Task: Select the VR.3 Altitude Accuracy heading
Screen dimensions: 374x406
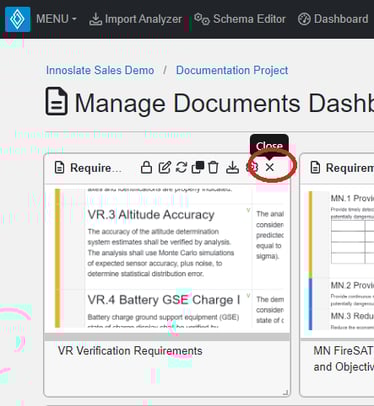Action: [x=151, y=215]
